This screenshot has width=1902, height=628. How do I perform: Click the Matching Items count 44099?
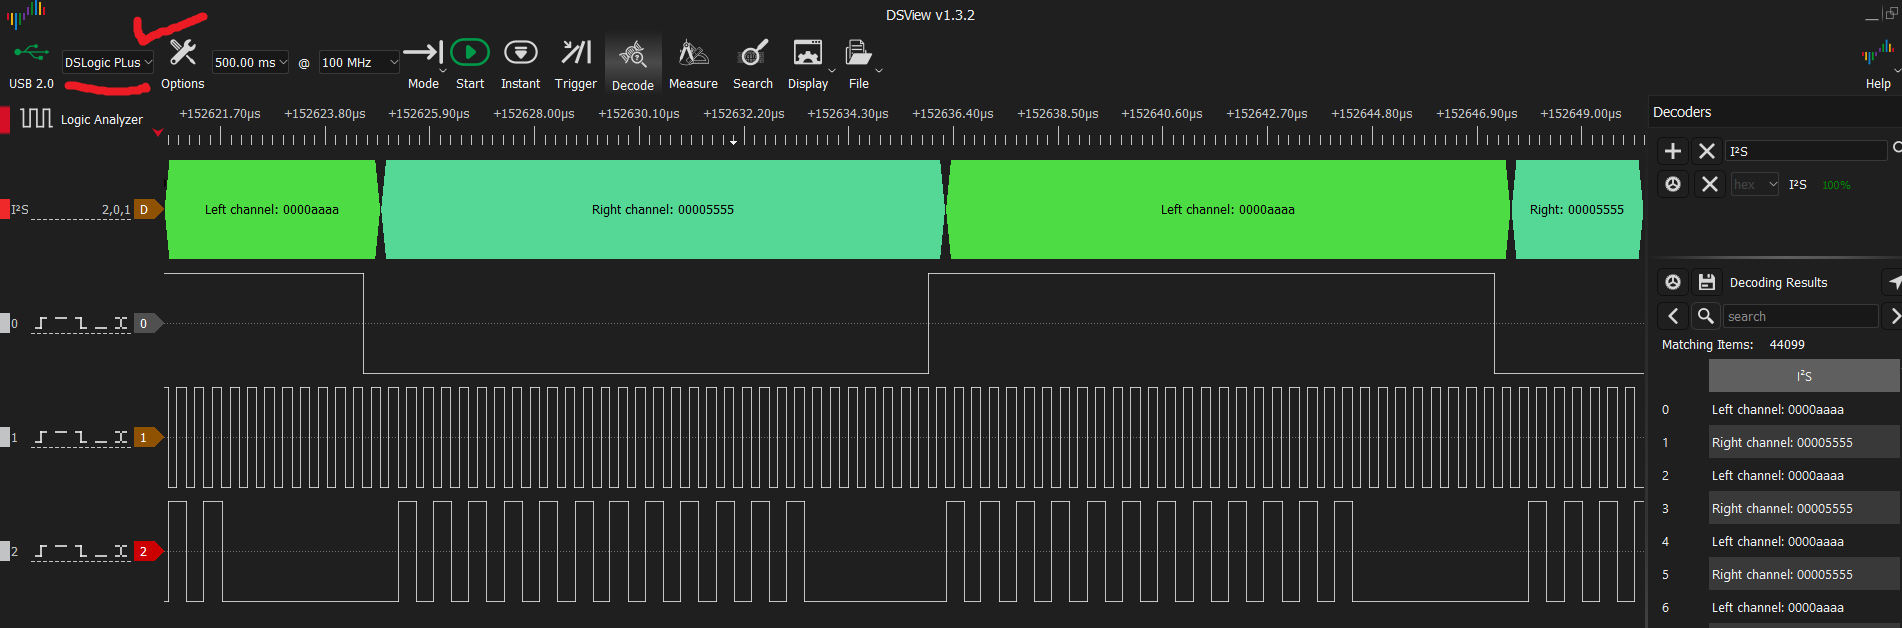pyautogui.click(x=1787, y=344)
